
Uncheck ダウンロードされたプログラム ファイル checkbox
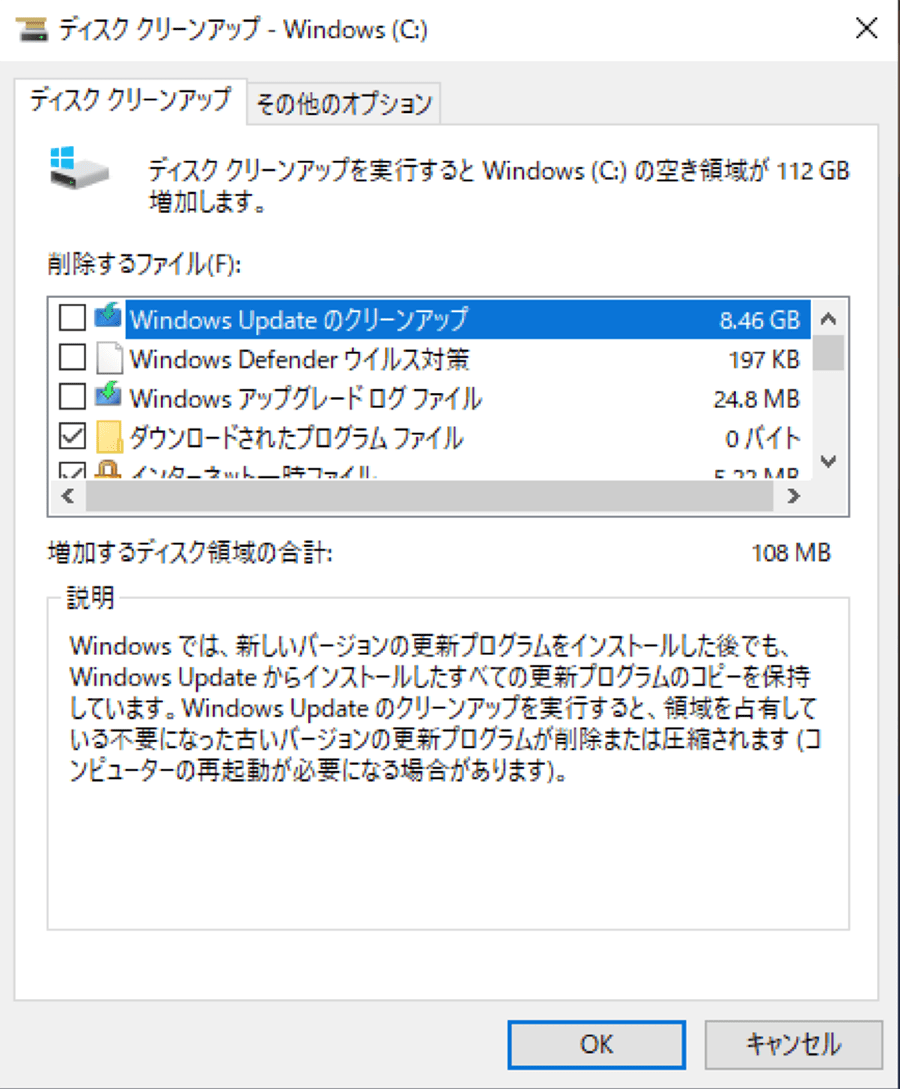point(72,437)
